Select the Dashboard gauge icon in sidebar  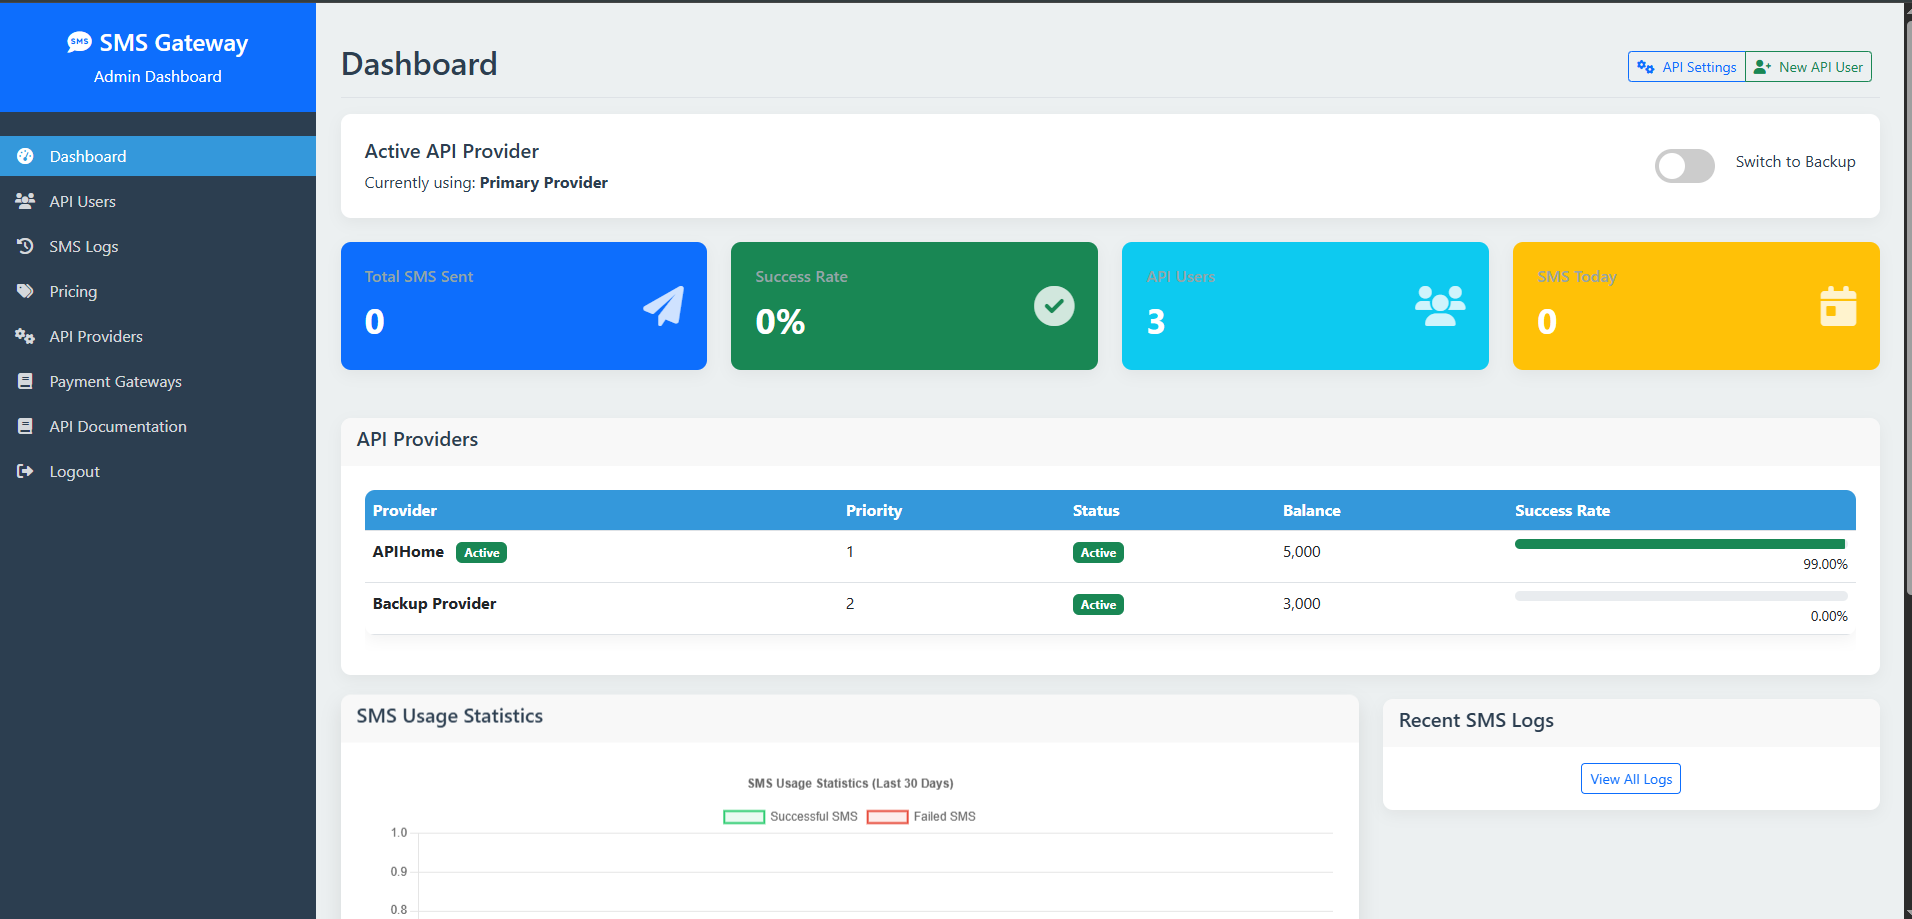(25, 156)
